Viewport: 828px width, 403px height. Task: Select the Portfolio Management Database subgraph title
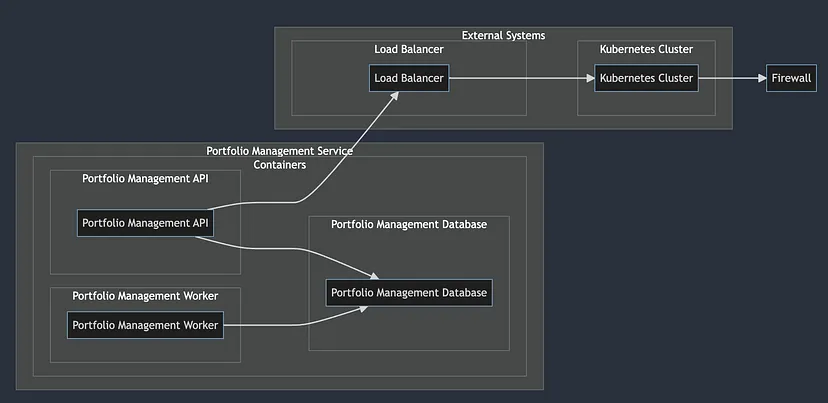pyautogui.click(x=409, y=224)
